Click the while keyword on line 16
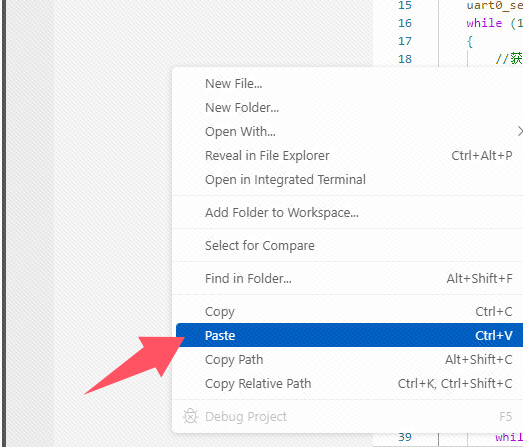Image resolution: width=523 pixels, height=447 pixels. 484,23
